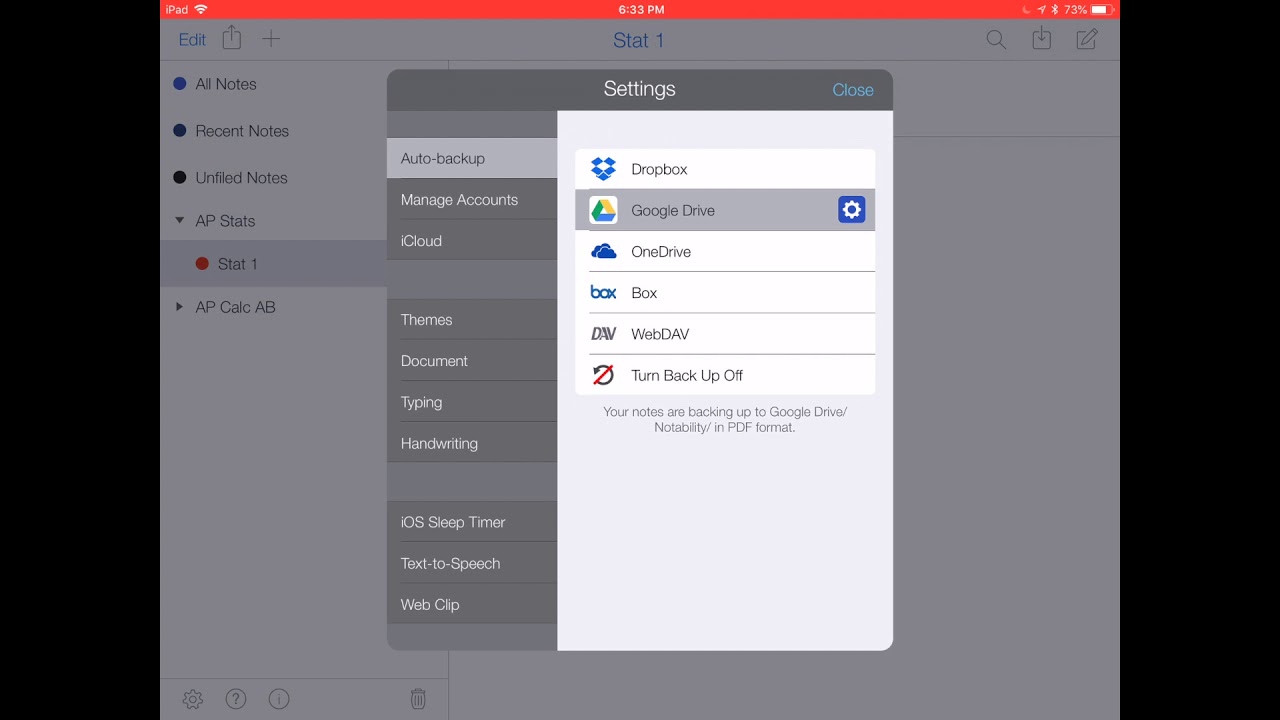The height and width of the screenshot is (720, 1280).
Task: Open Themes settings section
Action: click(x=472, y=320)
